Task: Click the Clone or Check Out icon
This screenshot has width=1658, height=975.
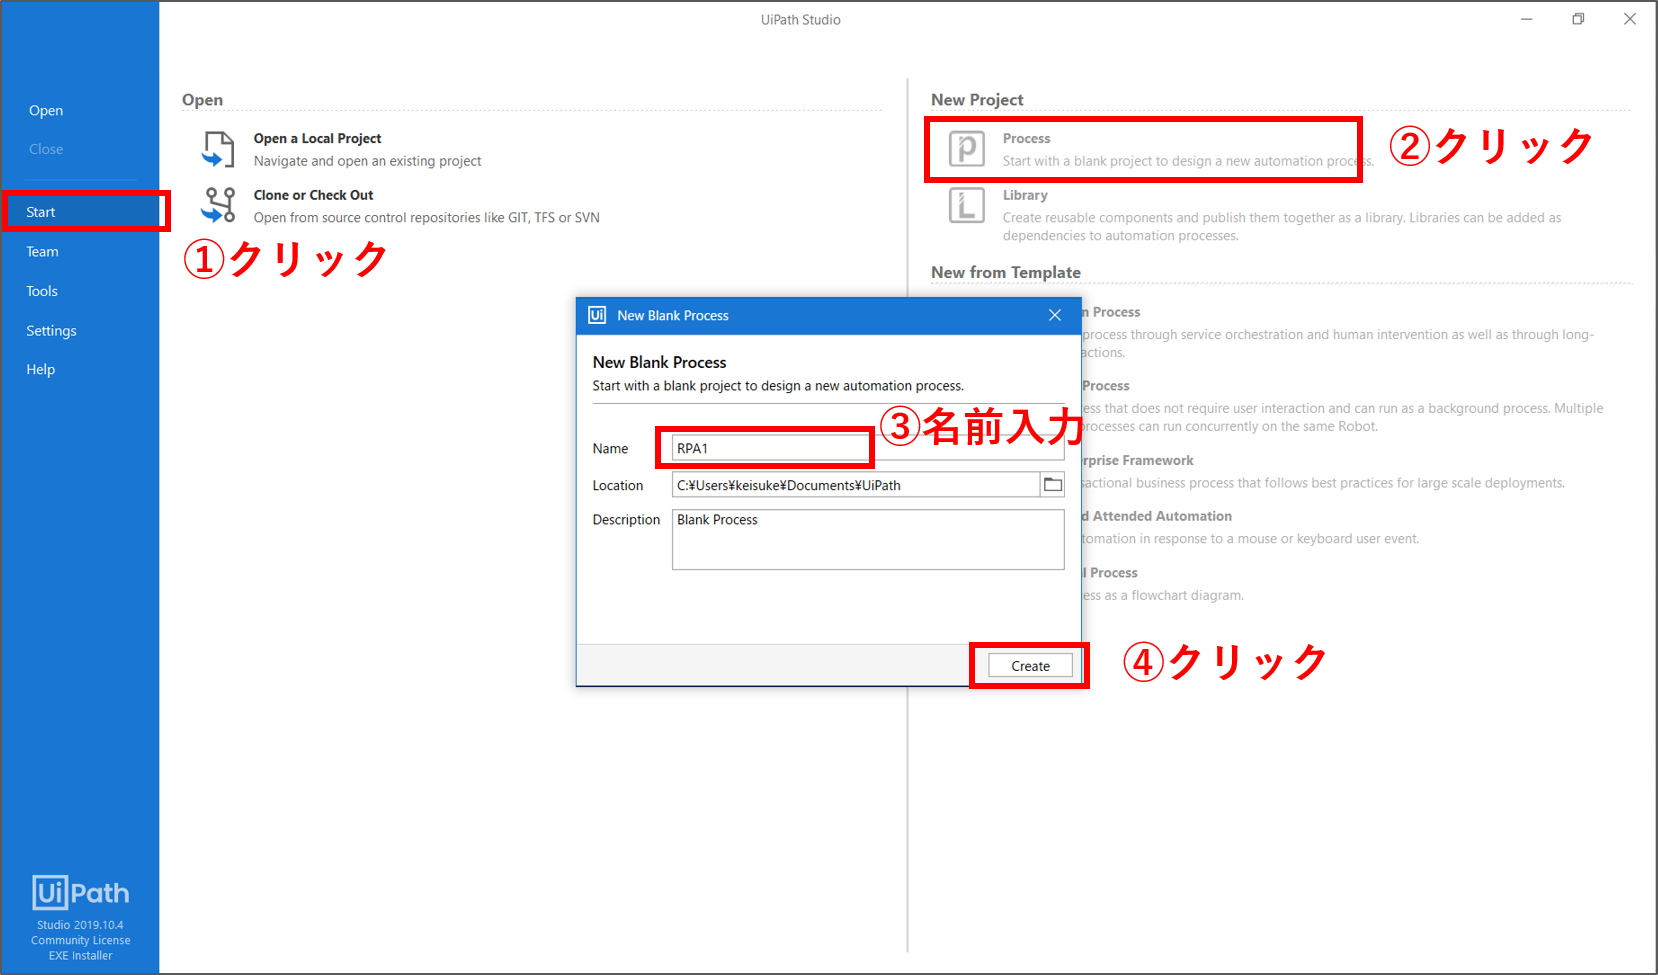Action: pos(218,205)
